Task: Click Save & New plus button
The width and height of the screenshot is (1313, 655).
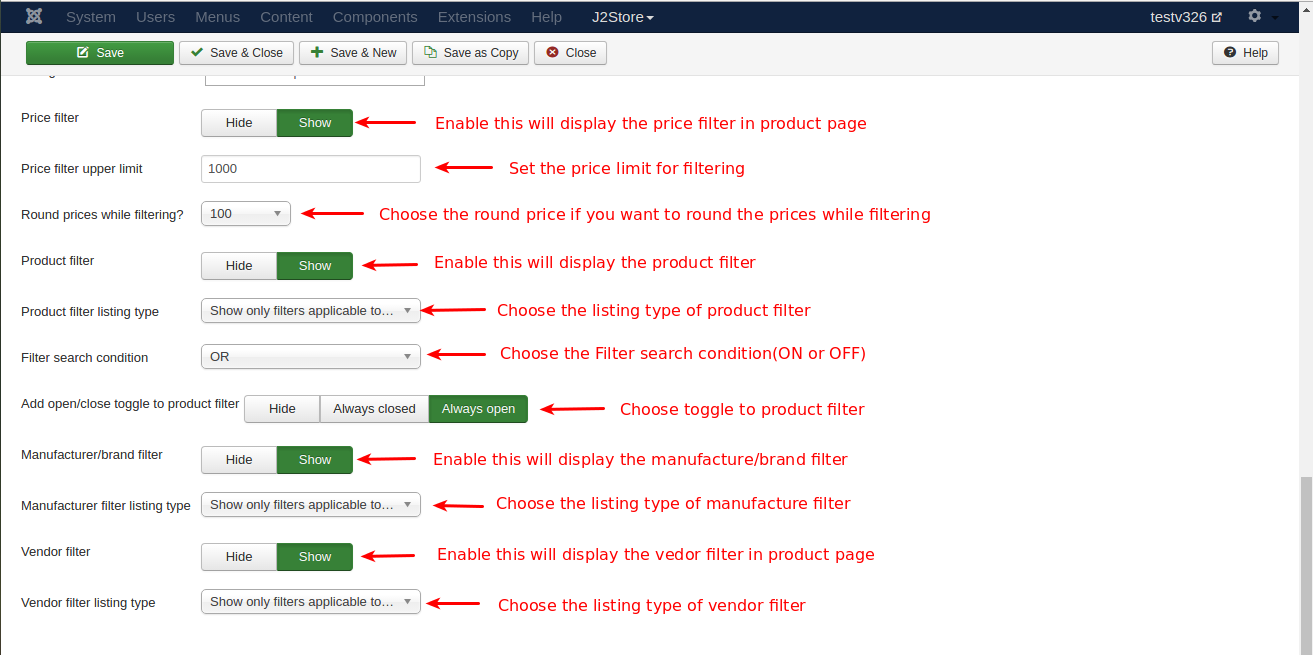Action: point(353,53)
